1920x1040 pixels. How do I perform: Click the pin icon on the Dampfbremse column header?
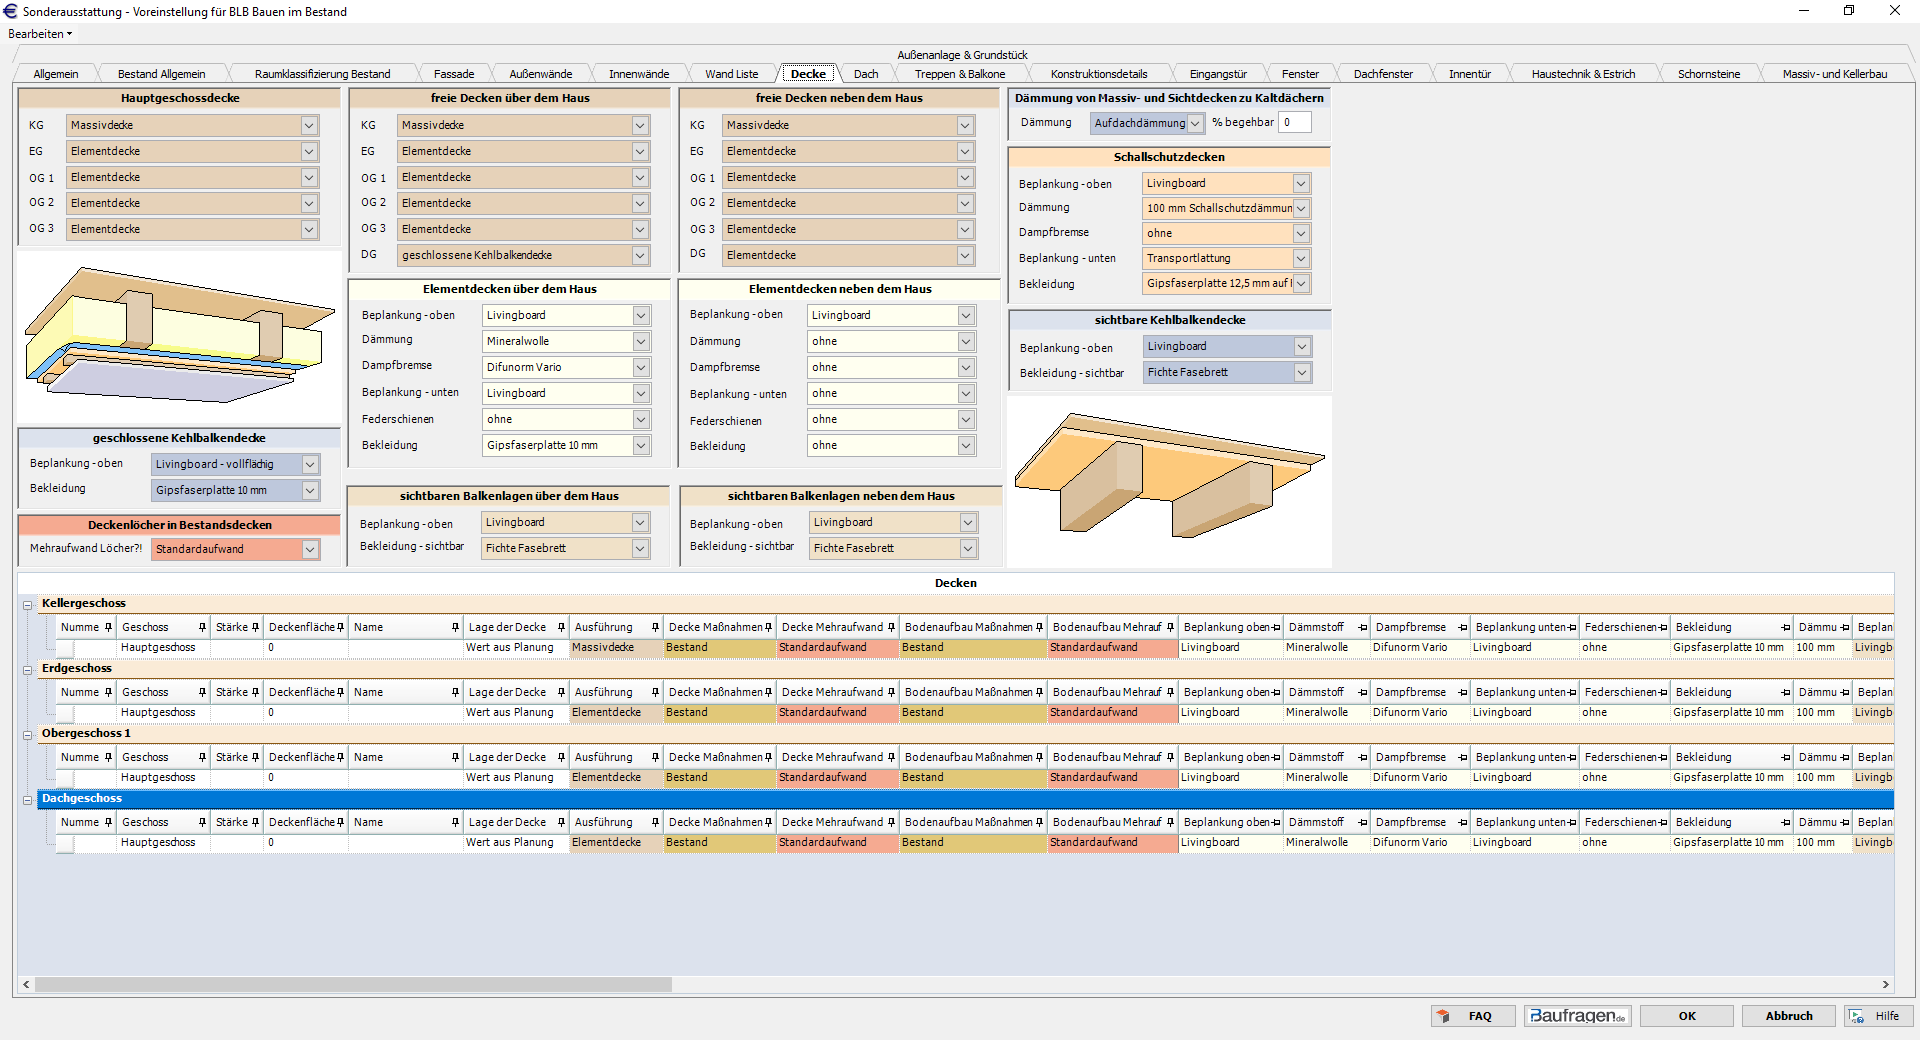tap(1462, 627)
